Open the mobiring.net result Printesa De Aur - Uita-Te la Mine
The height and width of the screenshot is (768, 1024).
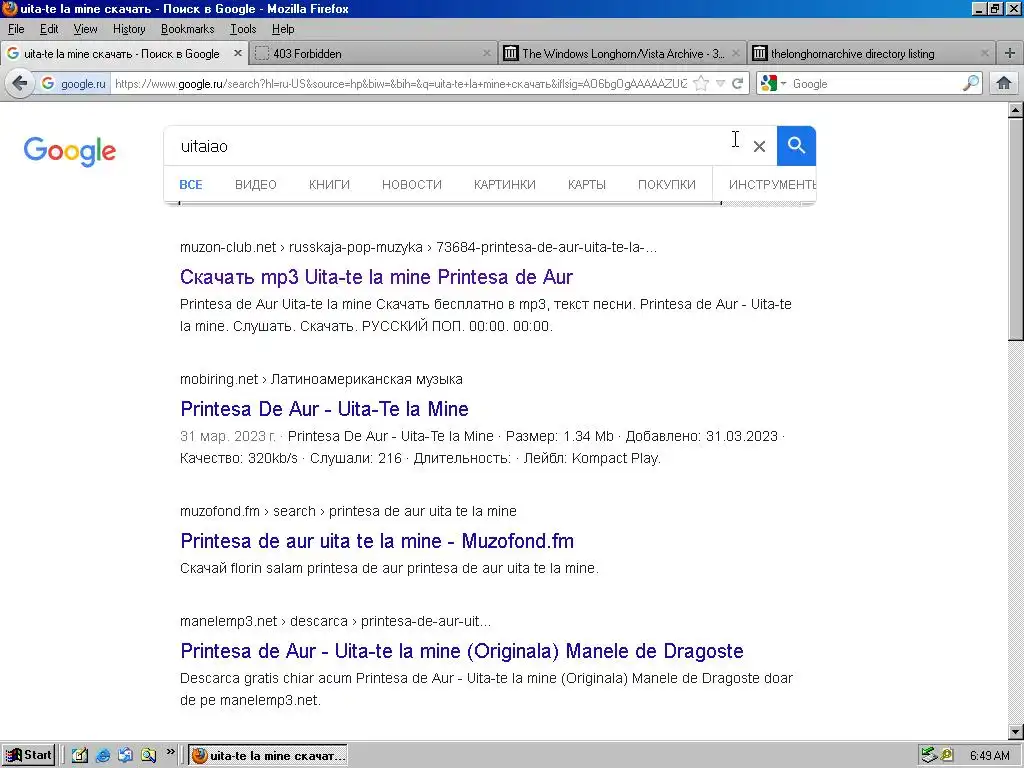coord(325,409)
